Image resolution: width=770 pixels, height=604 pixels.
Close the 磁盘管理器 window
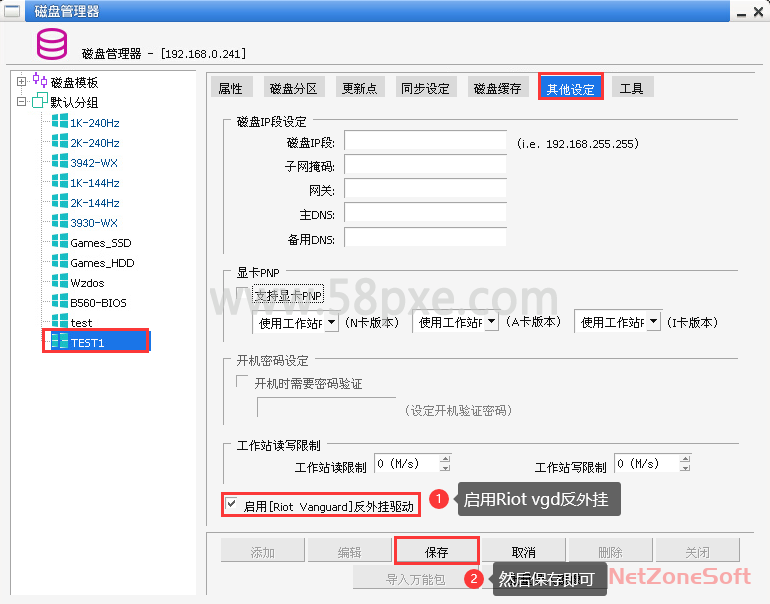759,12
